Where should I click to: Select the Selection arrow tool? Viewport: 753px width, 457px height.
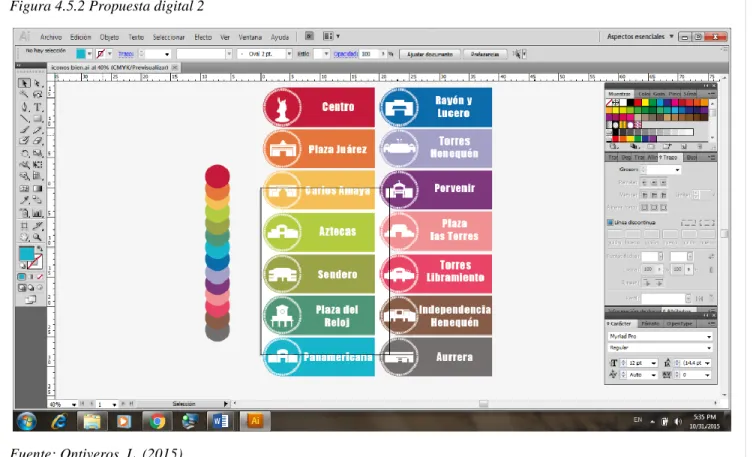pyautogui.click(x=24, y=84)
